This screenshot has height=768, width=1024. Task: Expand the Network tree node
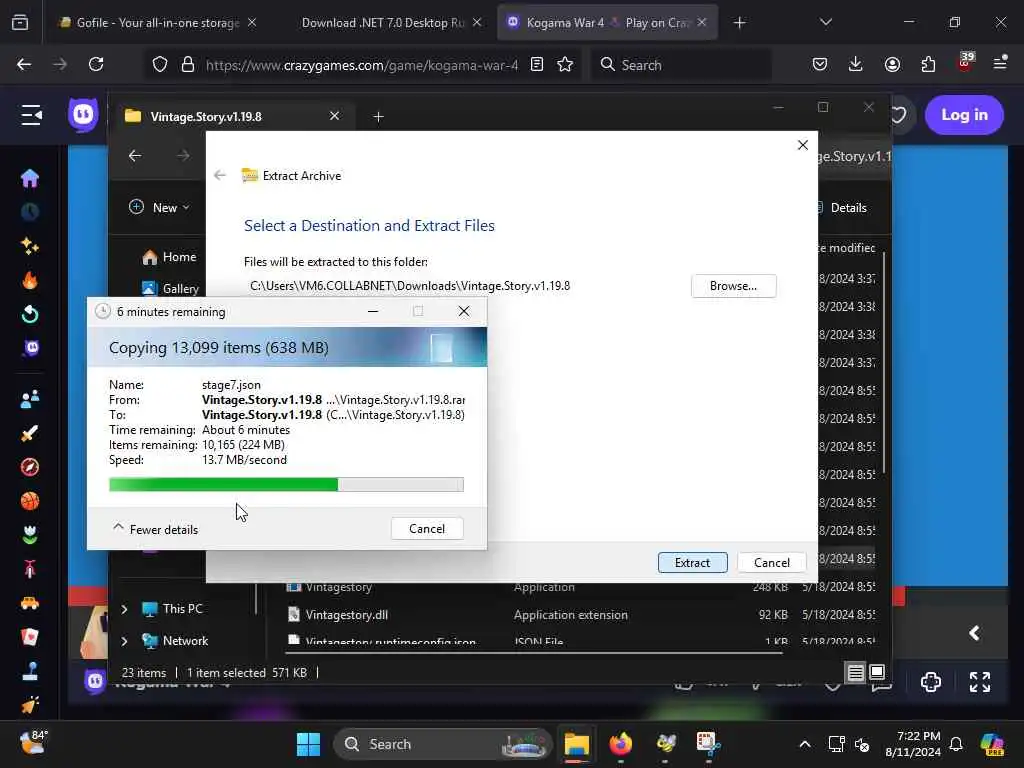coord(124,641)
